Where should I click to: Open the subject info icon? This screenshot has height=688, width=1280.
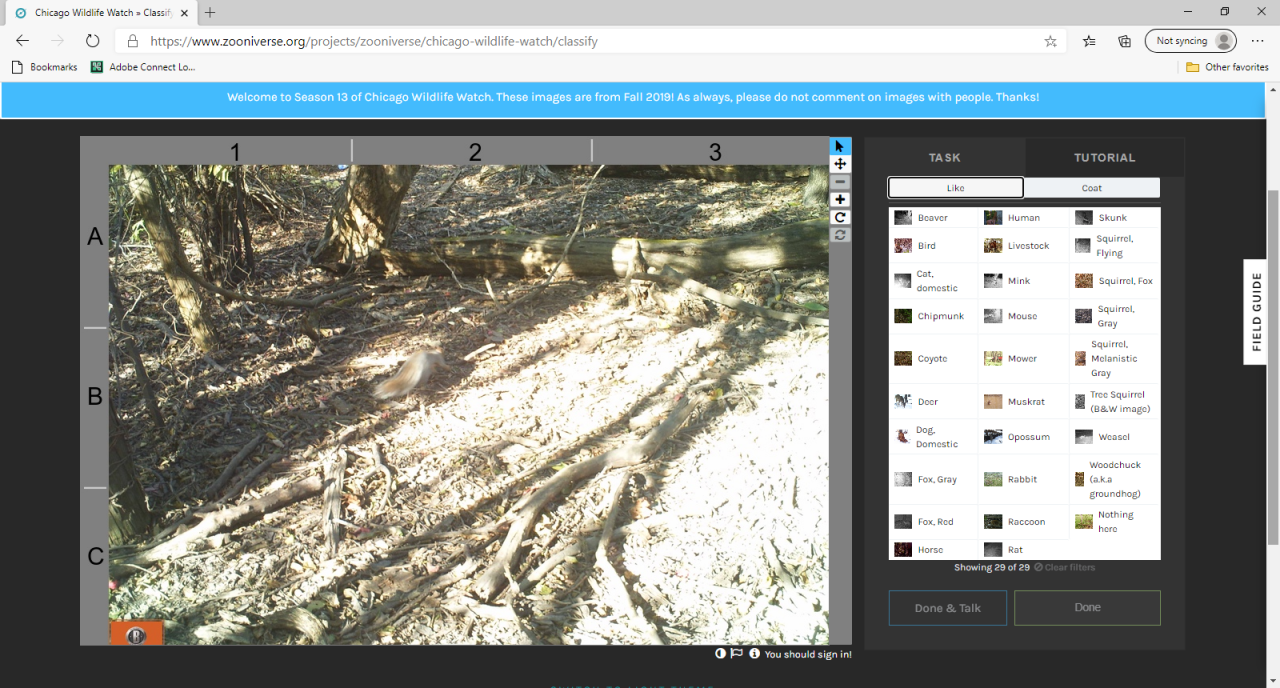pos(754,654)
